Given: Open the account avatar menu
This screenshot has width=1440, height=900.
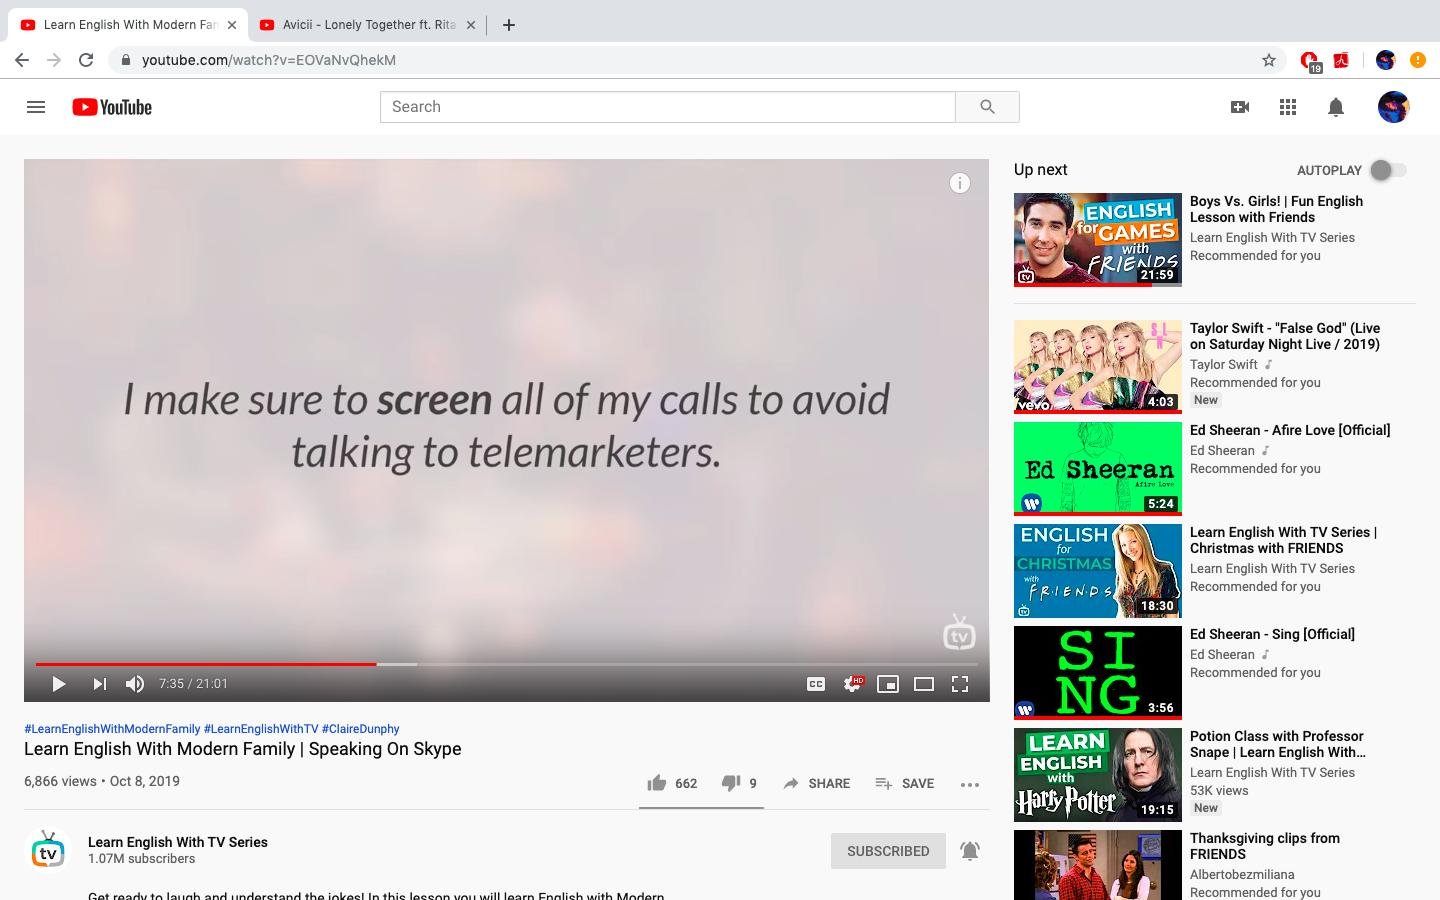Looking at the screenshot, I should point(1393,107).
